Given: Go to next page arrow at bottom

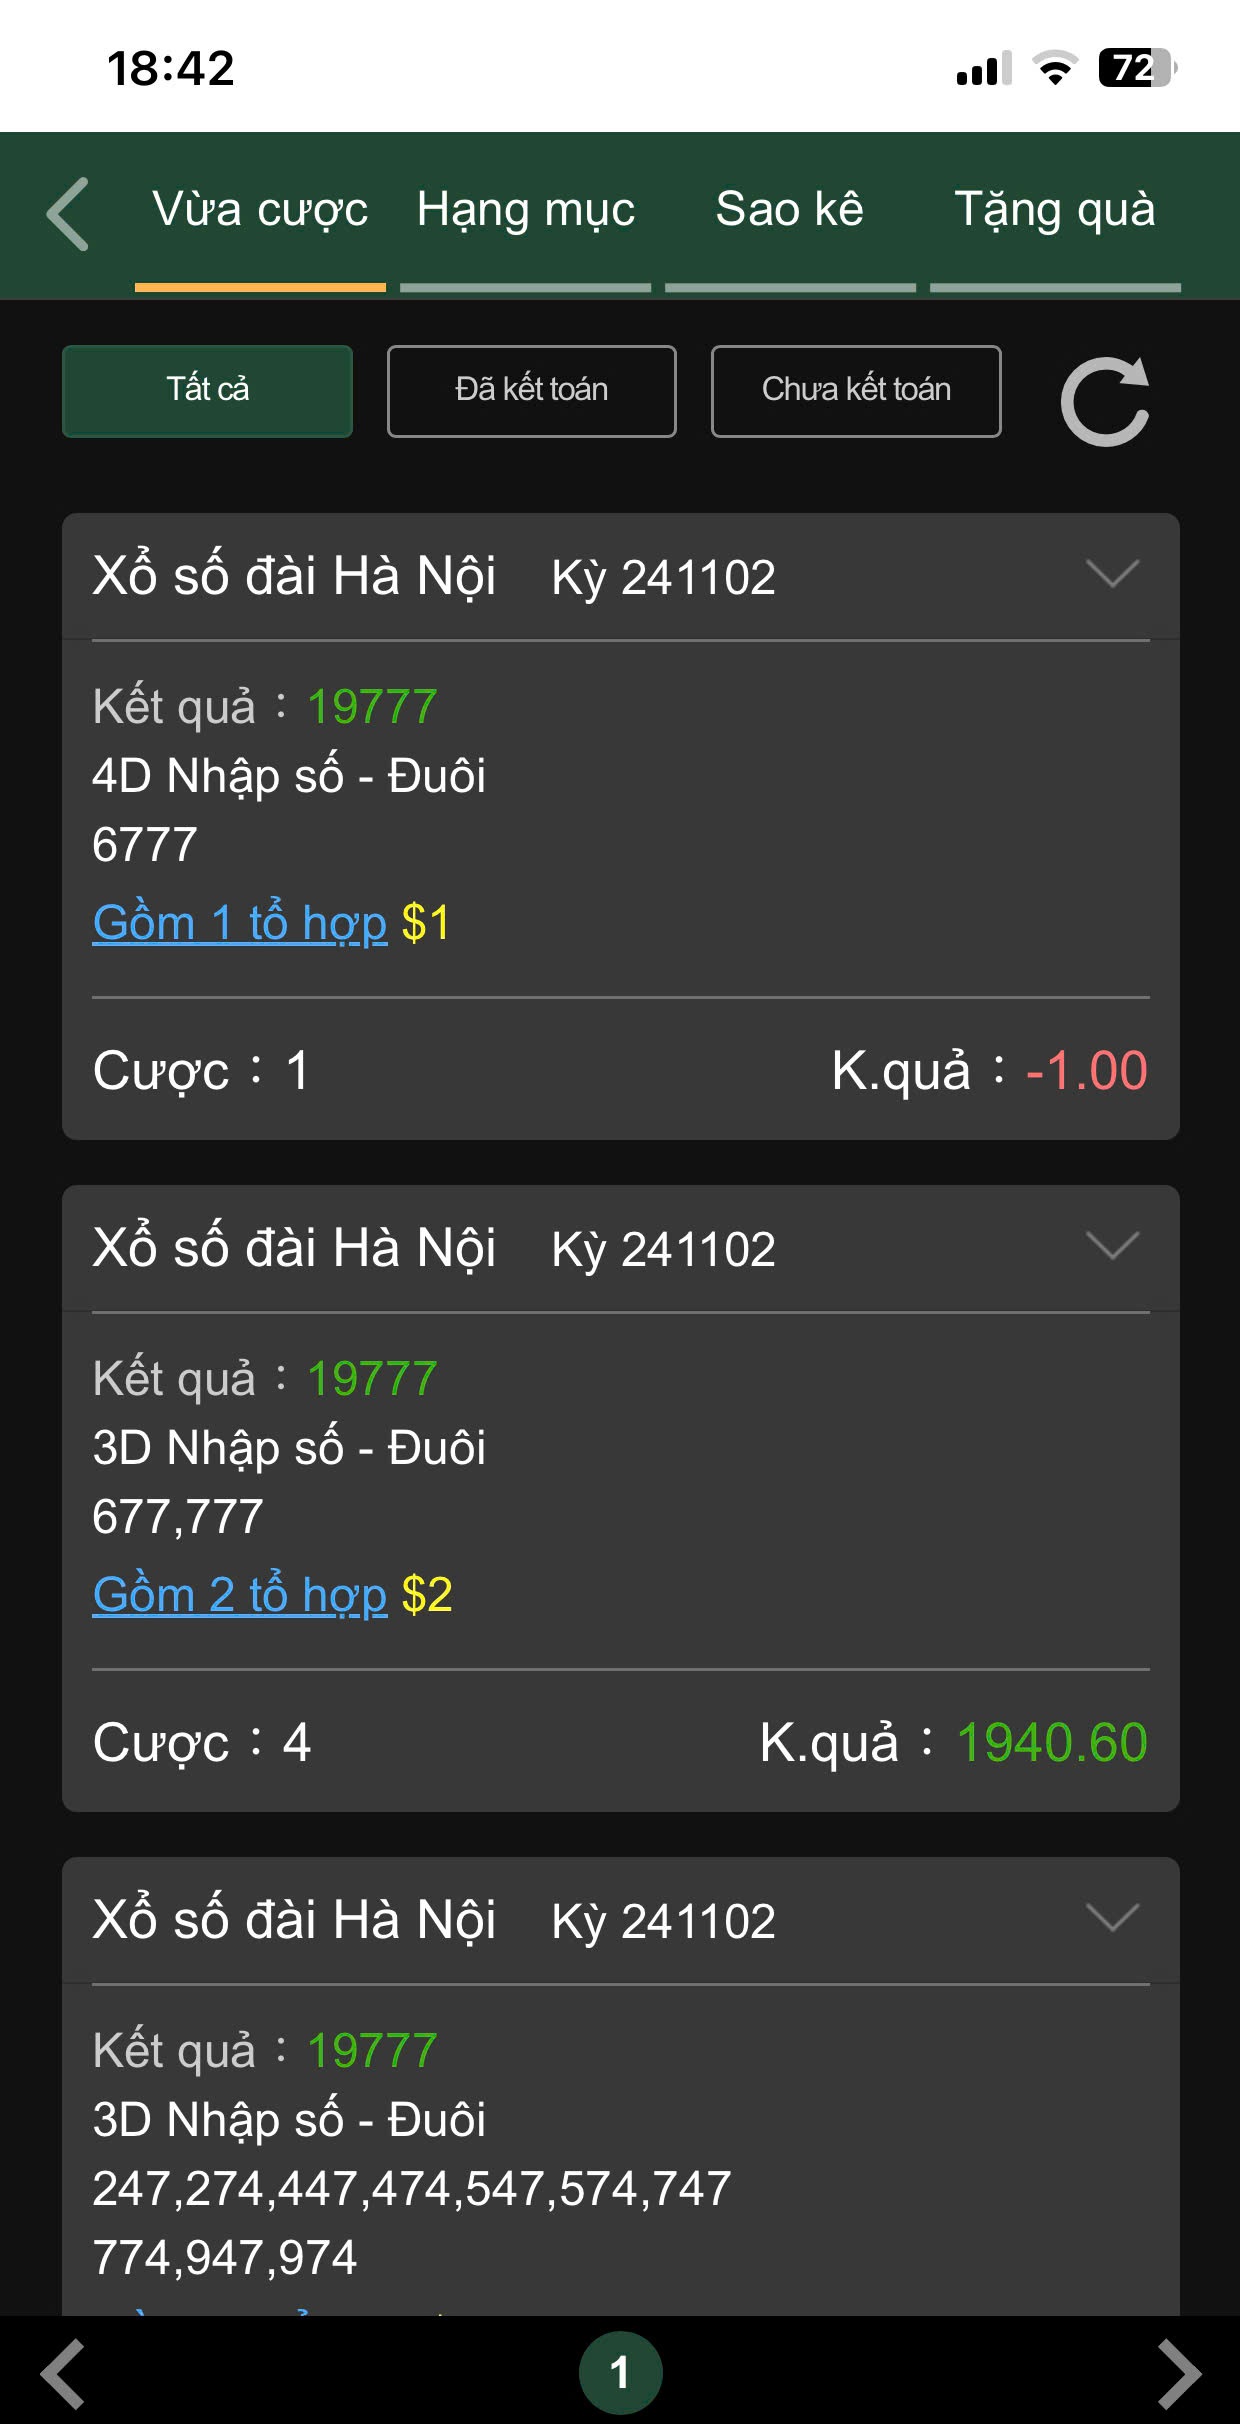Looking at the screenshot, I should point(1178,2372).
